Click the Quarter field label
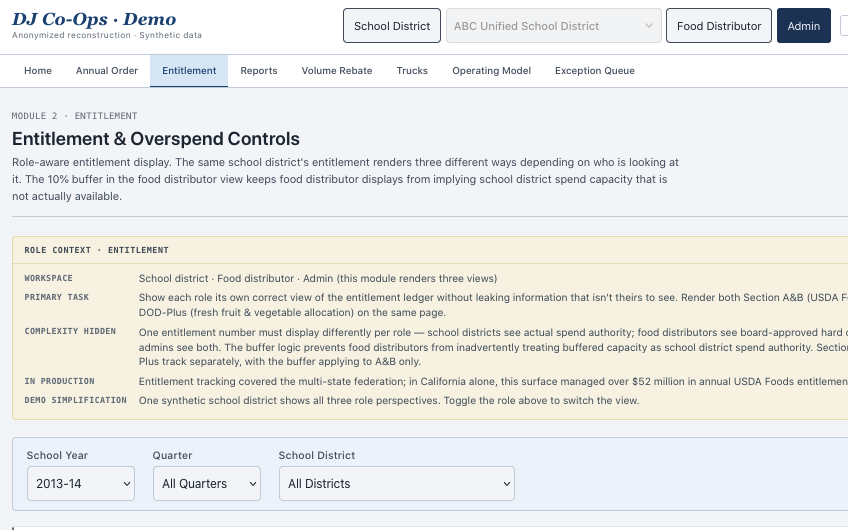Image resolution: width=848 pixels, height=530 pixels. (172, 455)
